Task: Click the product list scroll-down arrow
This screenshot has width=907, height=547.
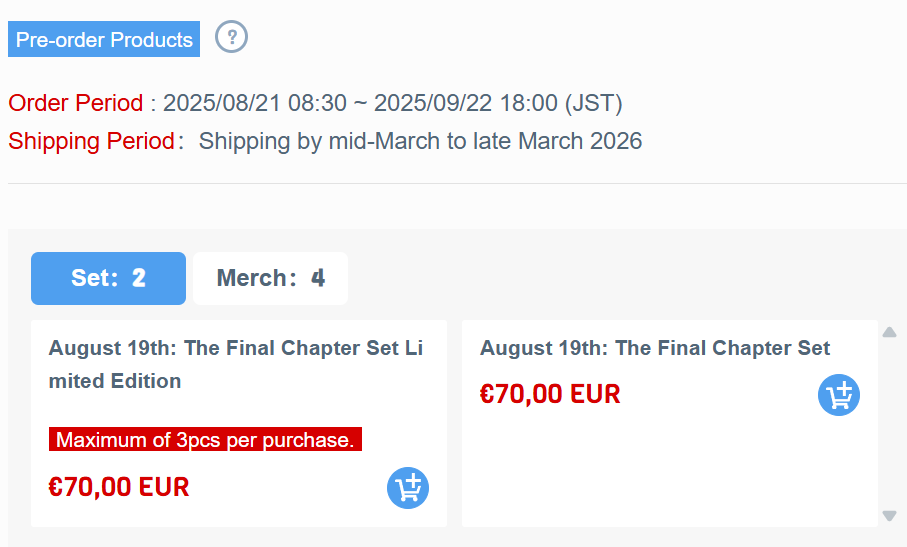Action: coord(890,515)
